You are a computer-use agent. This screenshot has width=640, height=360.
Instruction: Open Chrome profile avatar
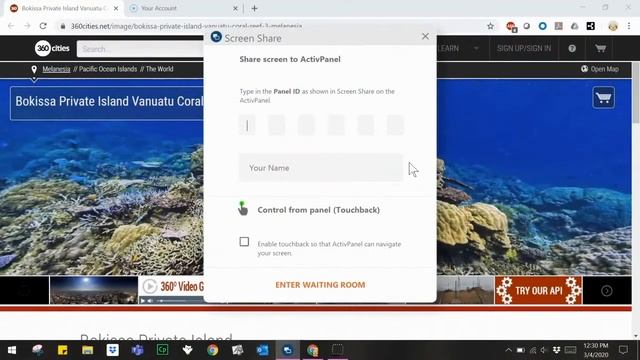[x=613, y=26]
